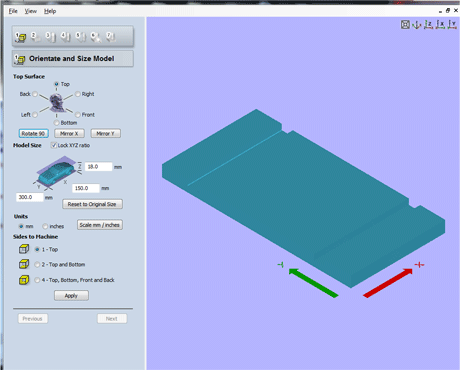Open step 2 icon in wizard toolbar
Image resolution: width=460 pixels, height=370 pixels.
tap(36, 37)
